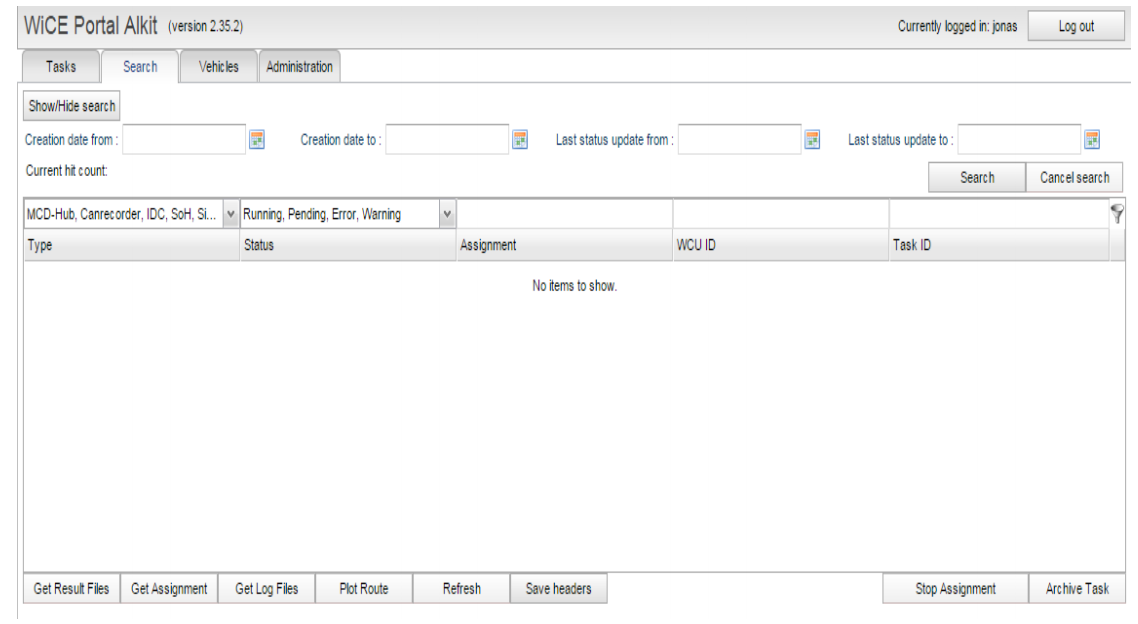Archive the selected task
Viewport: 1138px width, 624px height.
click(1077, 589)
